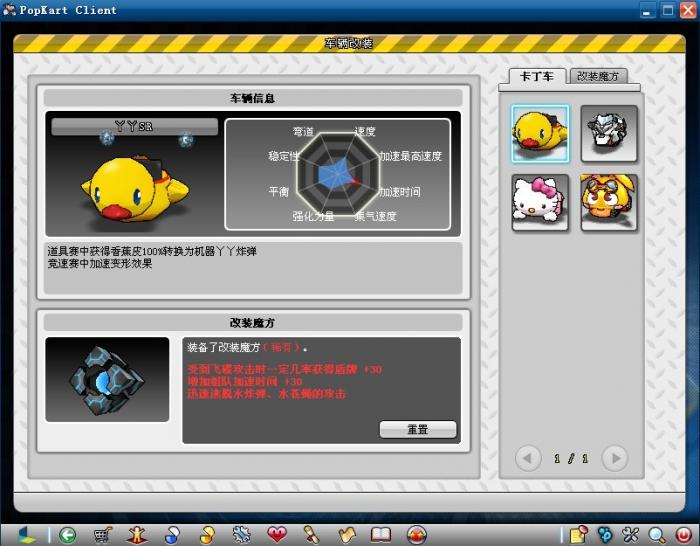Viewport: 700px width, 546px height.
Task: Click the 加速最高速度 stat label
Action: coord(411,156)
